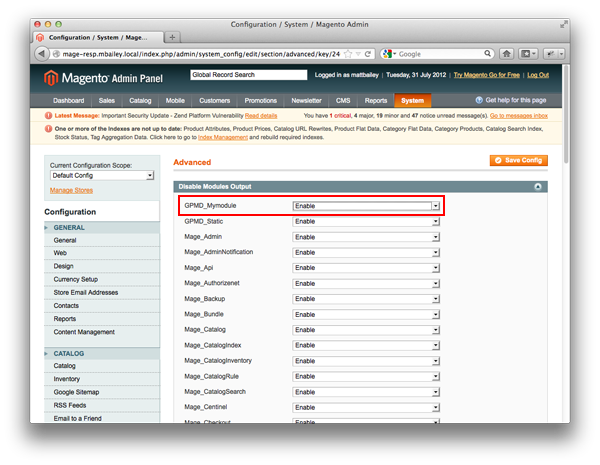Open Contacts in configuration sidebar
The width and height of the screenshot is (600, 465).
(66, 306)
